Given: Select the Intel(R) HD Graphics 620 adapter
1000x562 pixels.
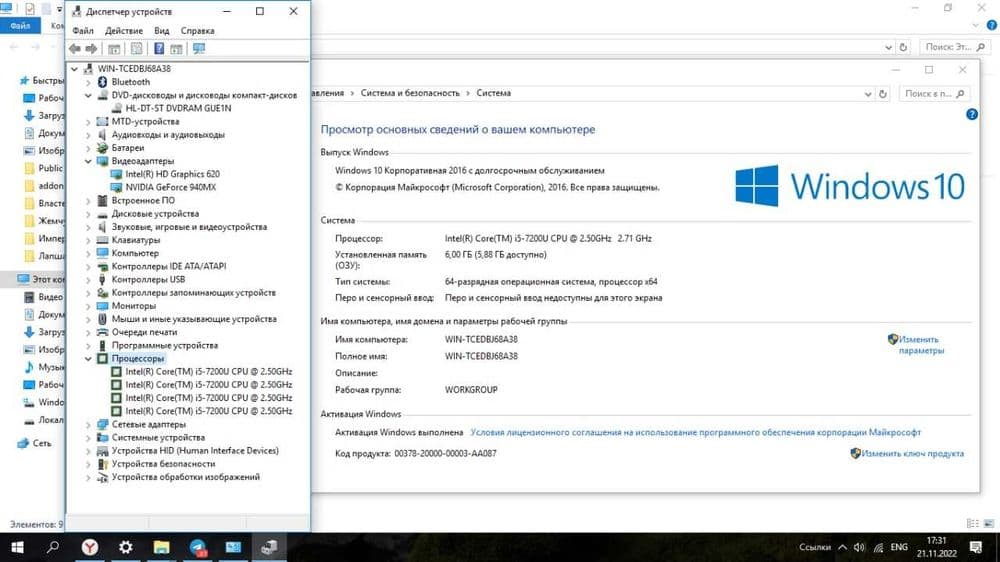Looking at the screenshot, I should pos(172,174).
